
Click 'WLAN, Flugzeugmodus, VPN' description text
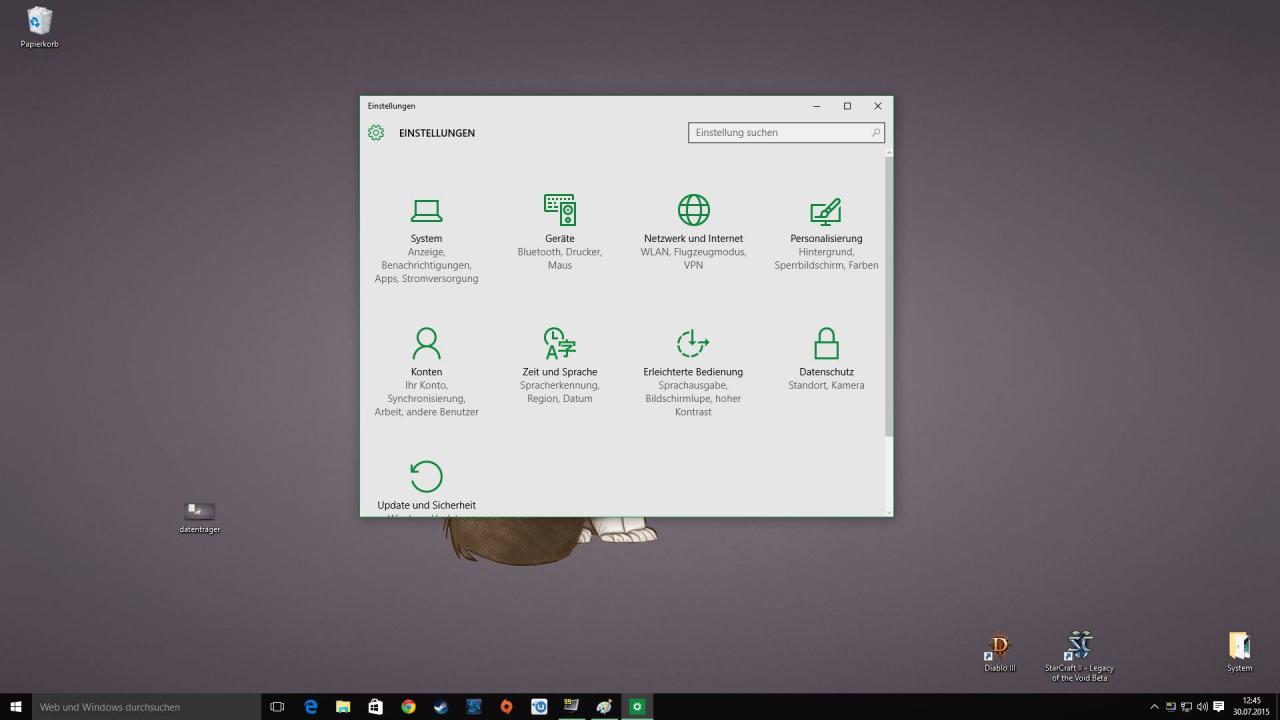(693, 258)
